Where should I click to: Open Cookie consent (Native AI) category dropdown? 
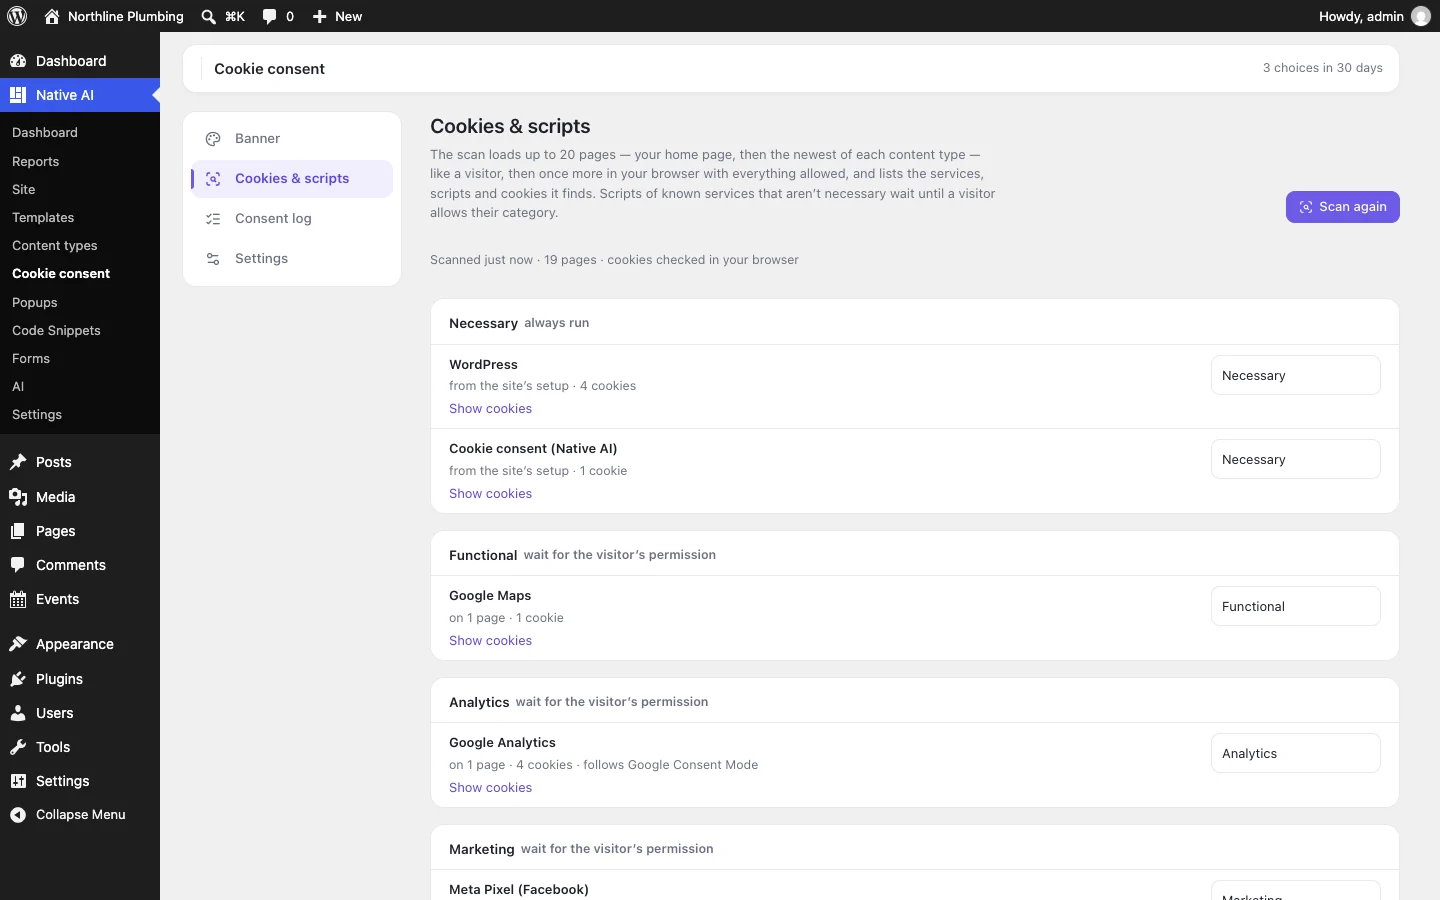pyautogui.click(x=1296, y=459)
